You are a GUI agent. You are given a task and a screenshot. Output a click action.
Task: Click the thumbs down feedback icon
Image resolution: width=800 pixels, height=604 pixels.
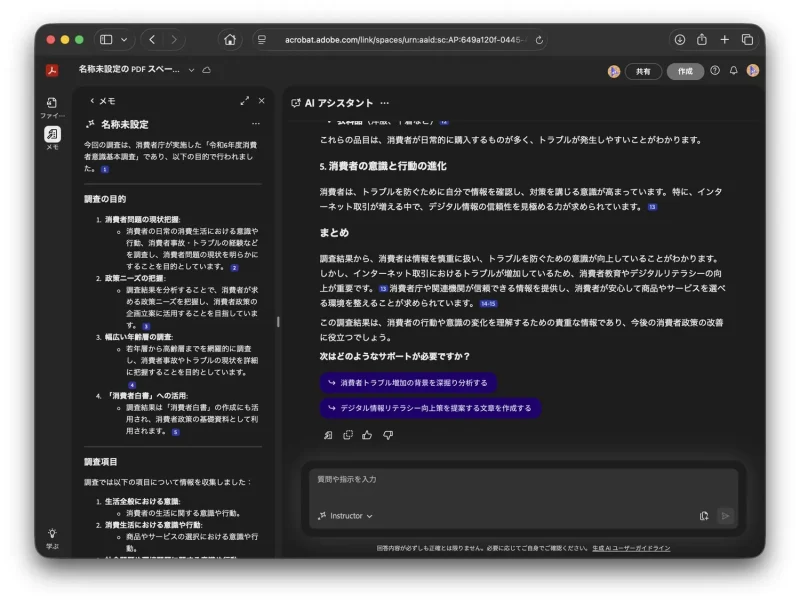click(388, 435)
